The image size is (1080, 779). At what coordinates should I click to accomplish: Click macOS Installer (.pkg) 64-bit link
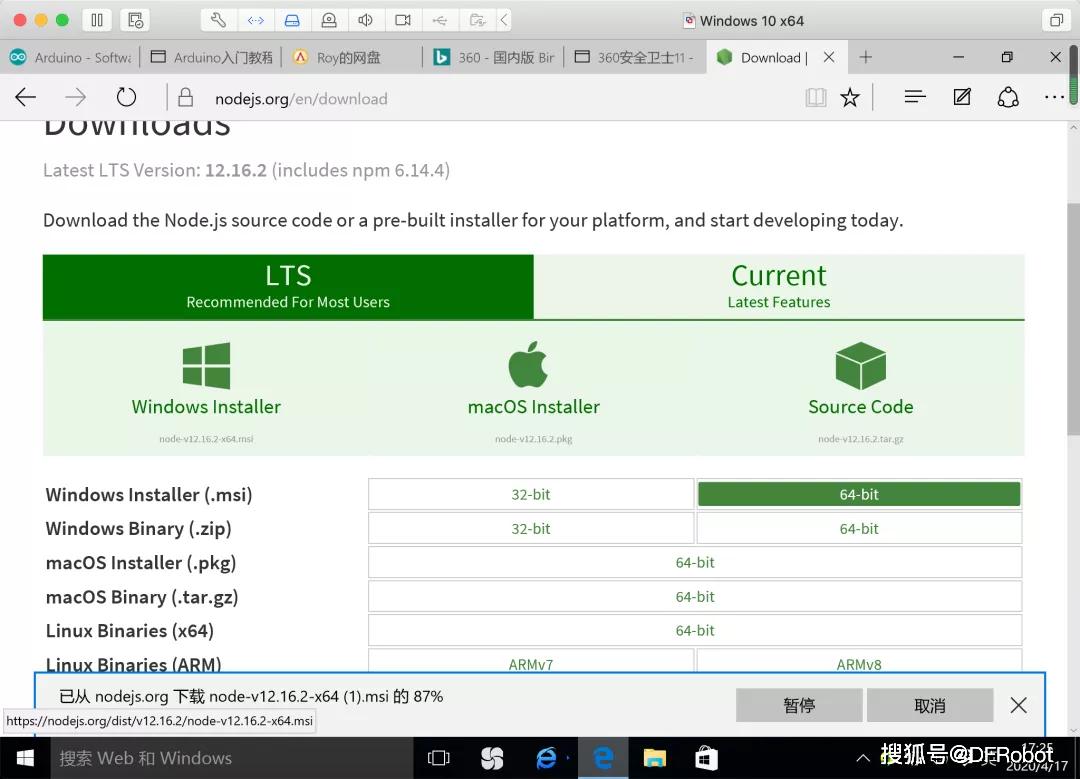point(695,563)
